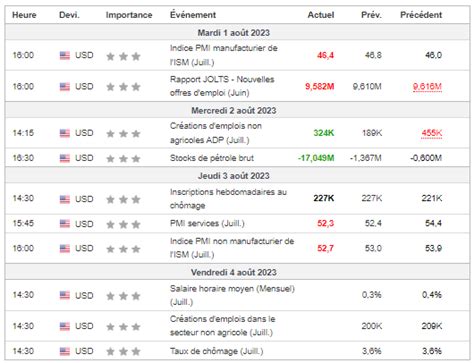
Task: Open the Rapport JOLTS Nouvelles offres d'emploi event
Action: tap(222, 86)
